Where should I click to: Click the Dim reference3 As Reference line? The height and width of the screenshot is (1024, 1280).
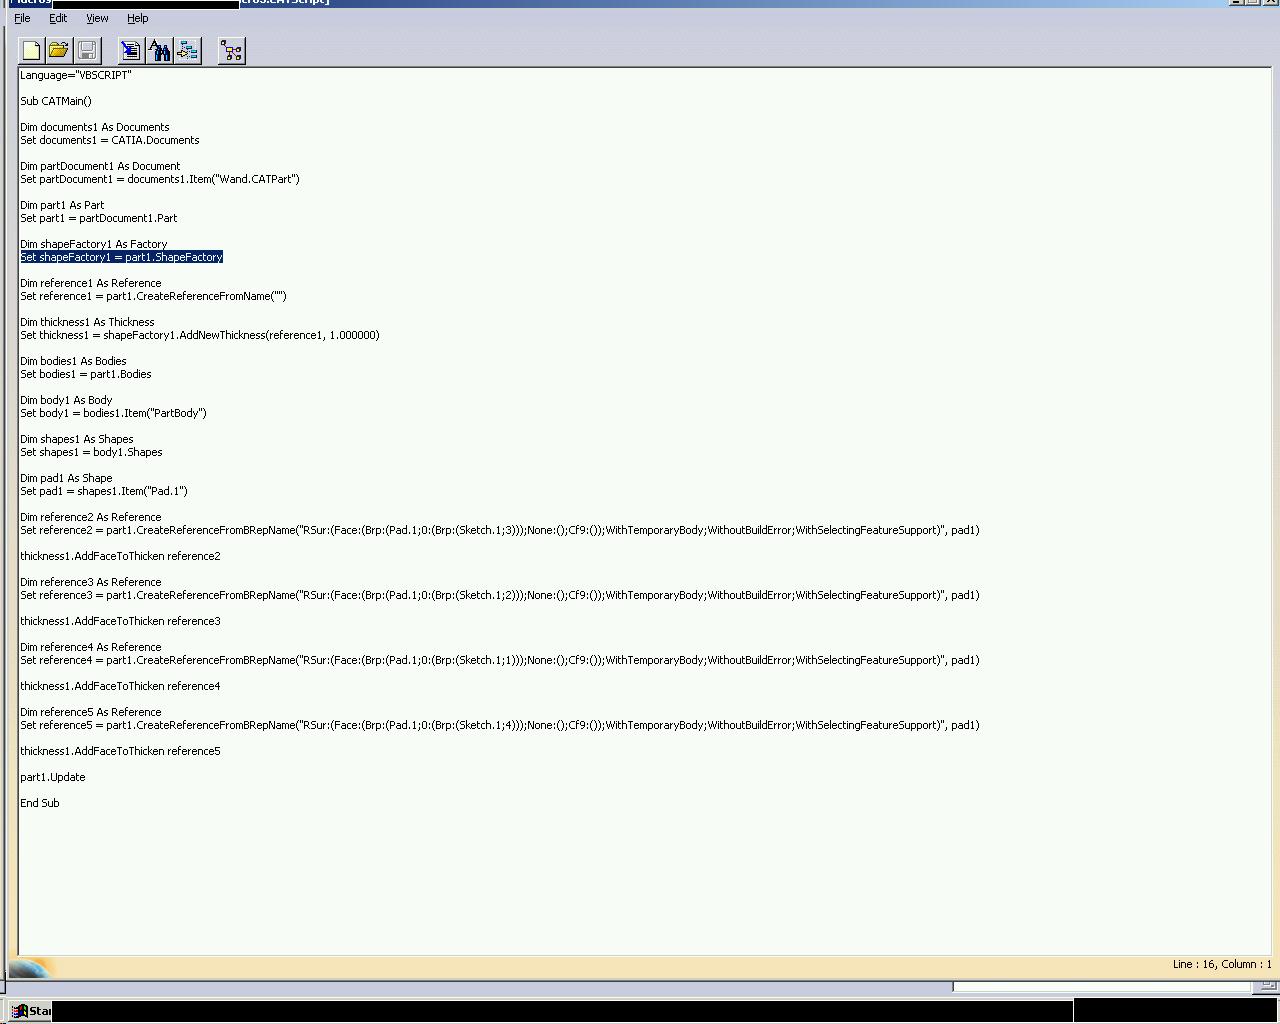(x=91, y=582)
